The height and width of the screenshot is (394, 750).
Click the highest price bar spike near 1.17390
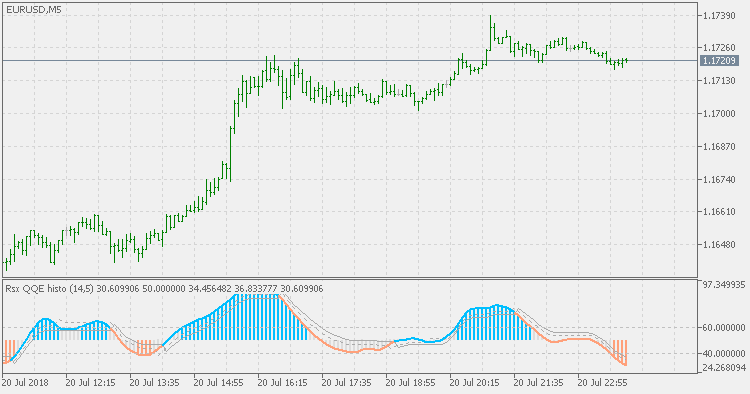(x=490, y=32)
